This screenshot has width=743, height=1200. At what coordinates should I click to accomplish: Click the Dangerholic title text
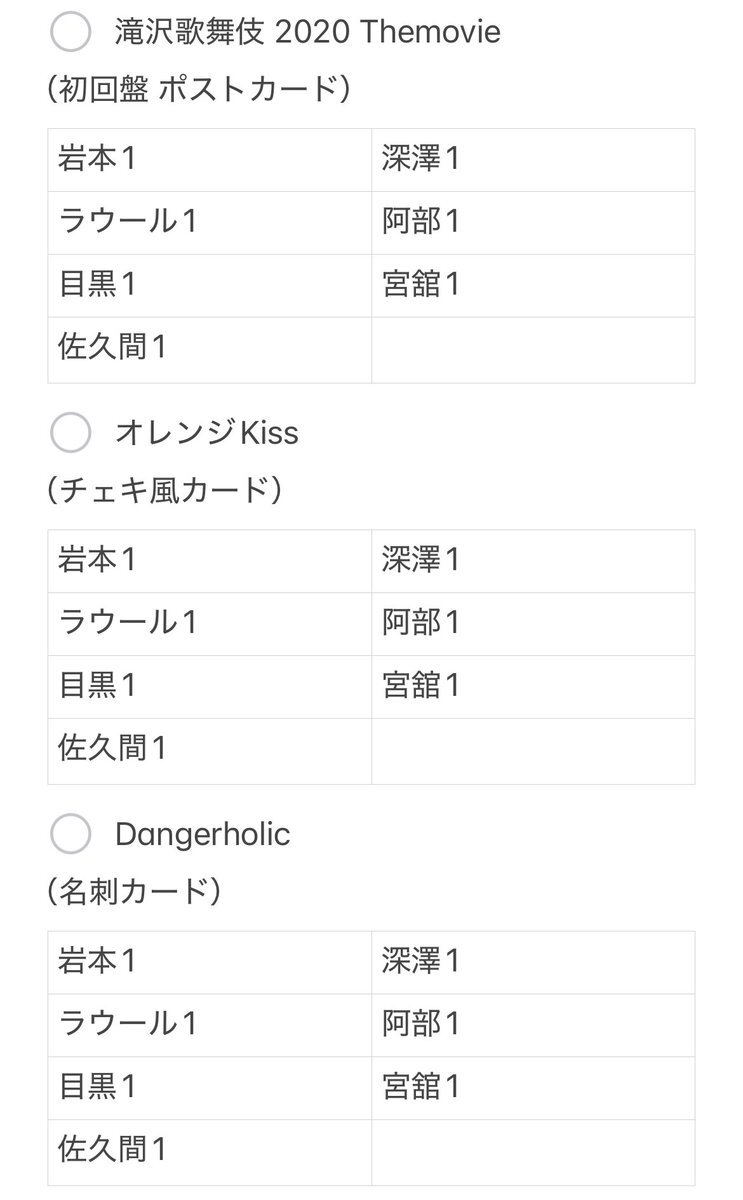coord(203,834)
